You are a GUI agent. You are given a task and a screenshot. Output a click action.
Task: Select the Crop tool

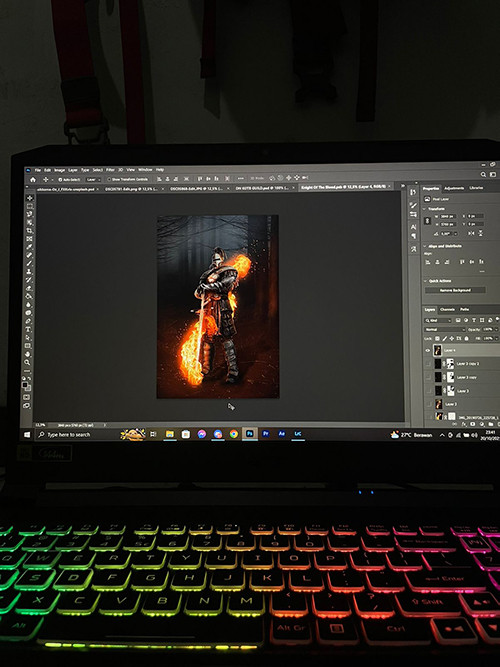pyautogui.click(x=29, y=231)
